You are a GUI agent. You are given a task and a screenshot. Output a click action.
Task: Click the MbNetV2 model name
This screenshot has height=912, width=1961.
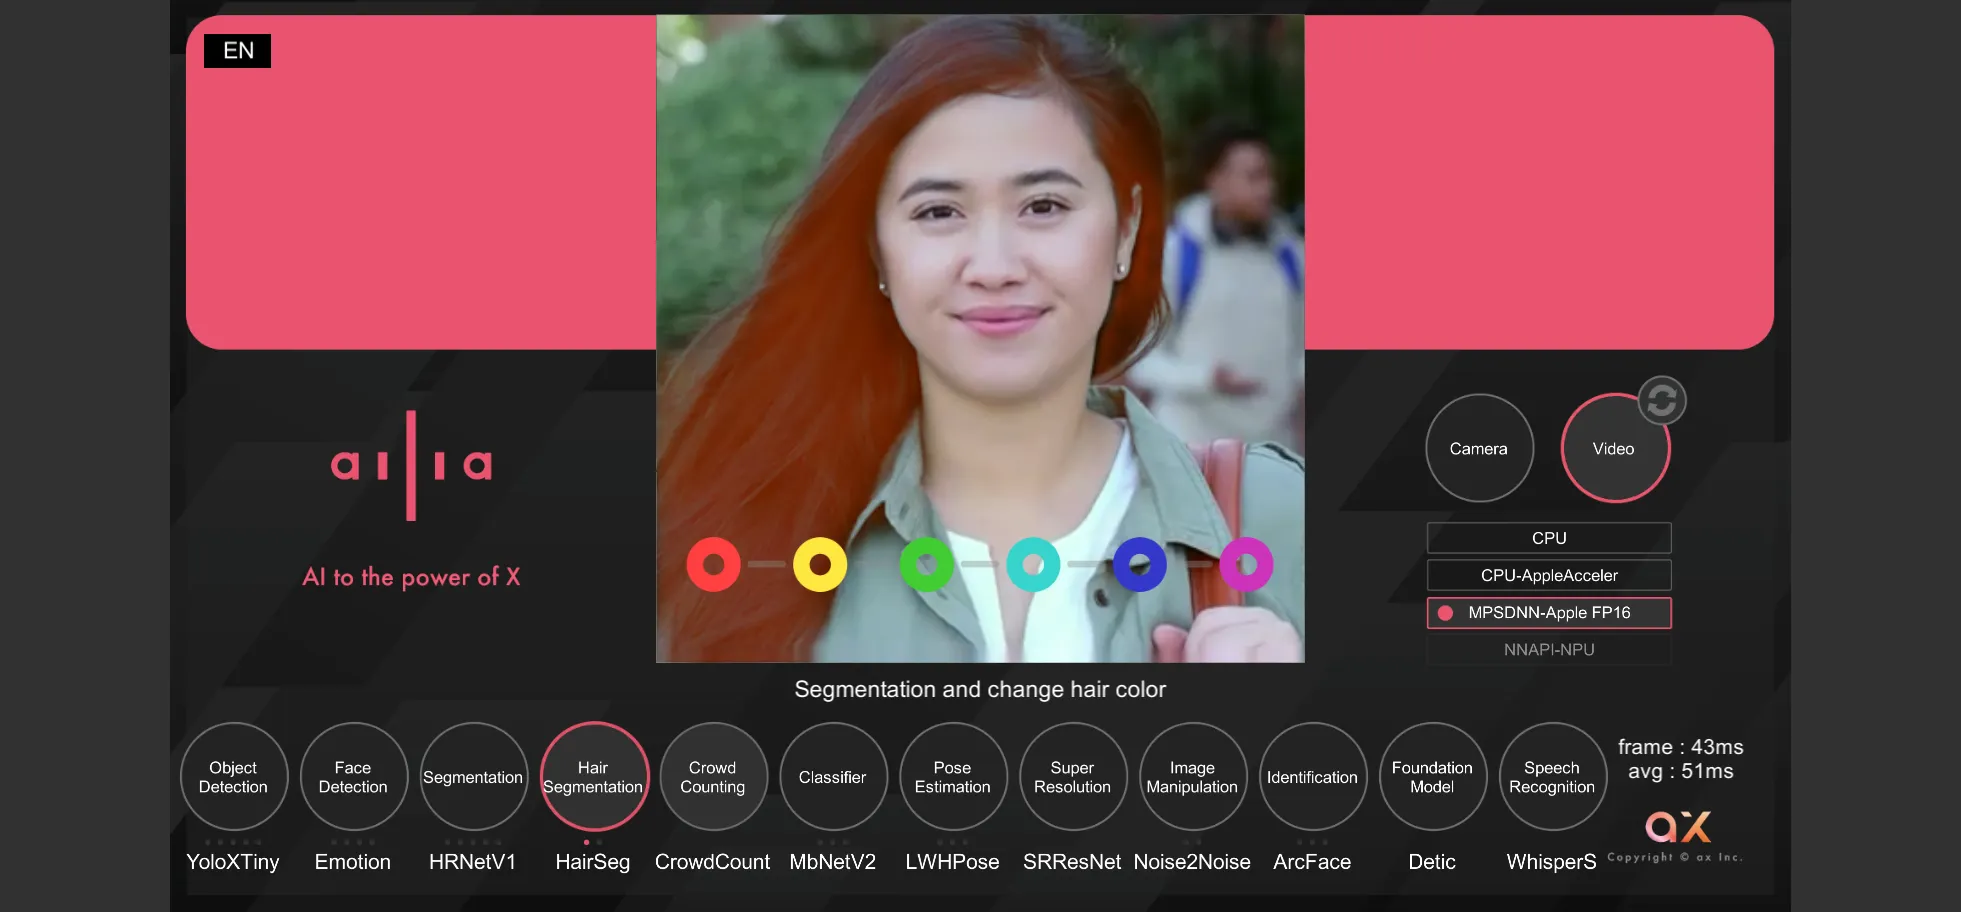pos(833,862)
